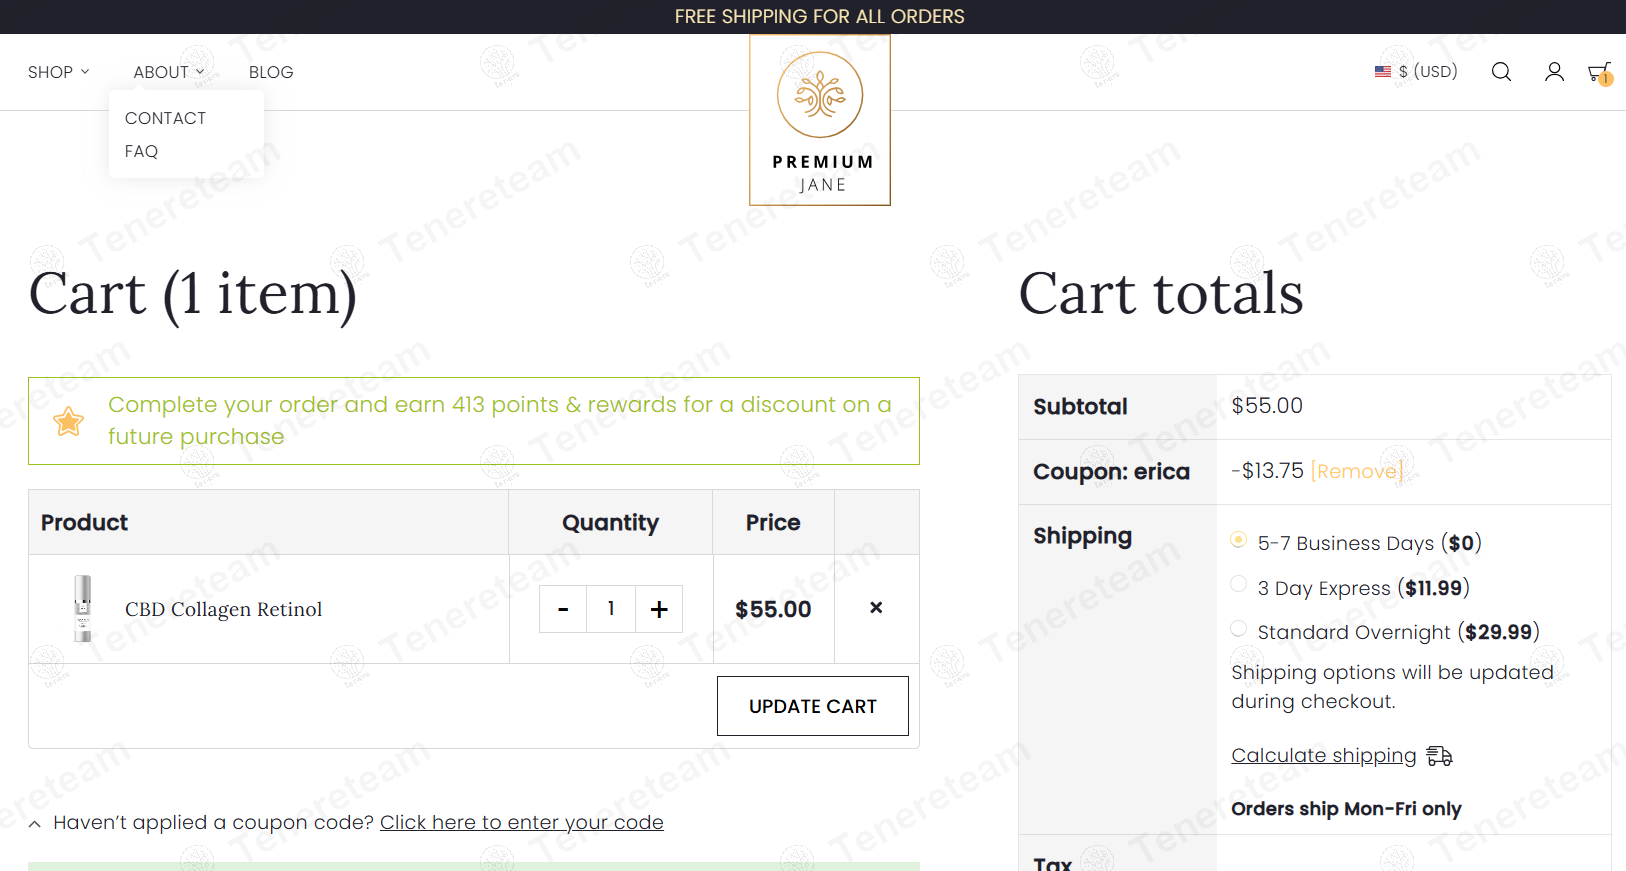The width and height of the screenshot is (1626, 871).
Task: Remove CBD Collagen Retinol with X icon
Action: coord(876,608)
